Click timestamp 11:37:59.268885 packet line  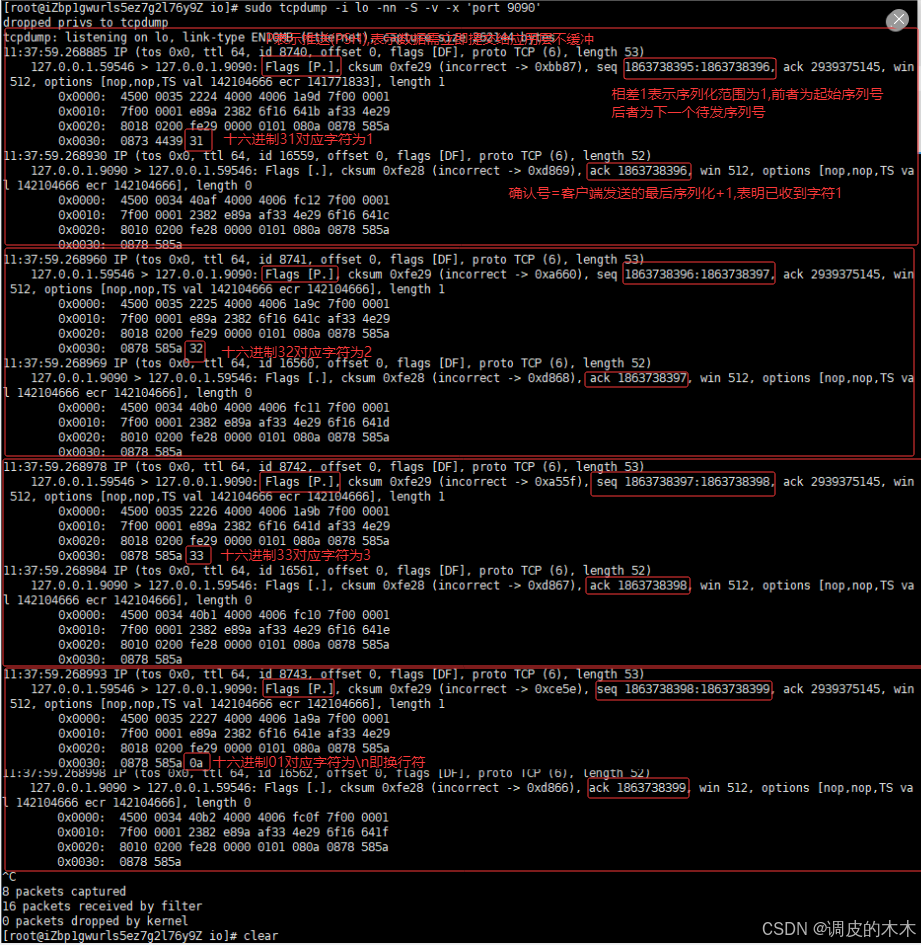(324, 52)
